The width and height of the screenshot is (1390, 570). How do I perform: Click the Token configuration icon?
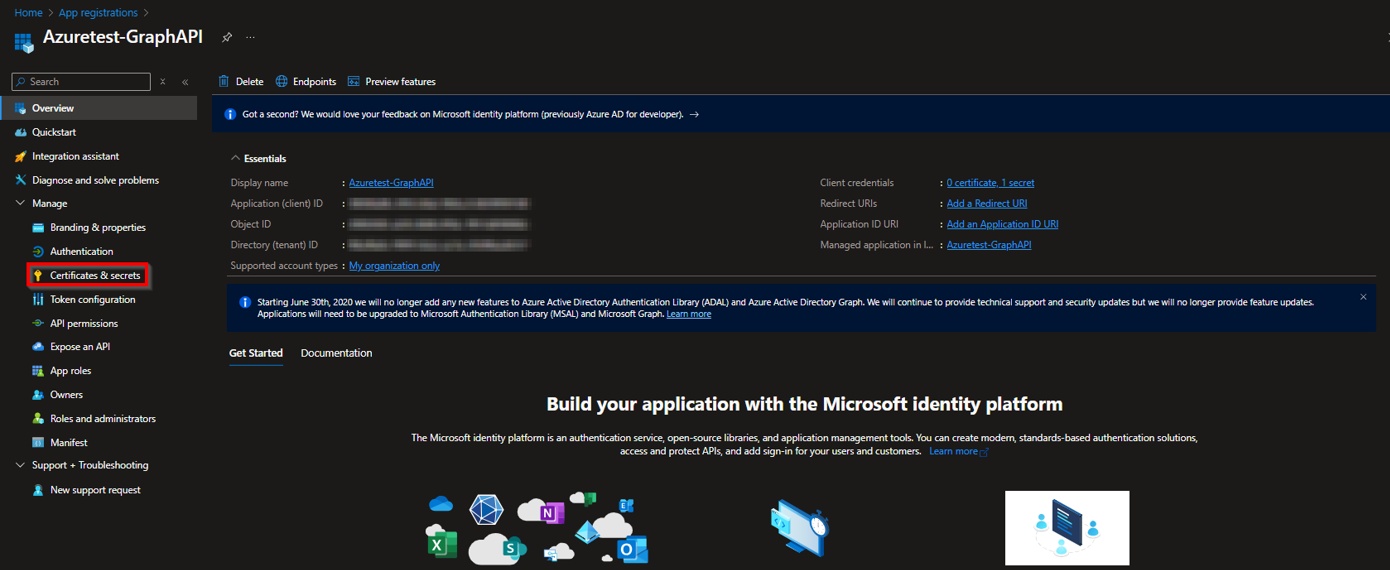tap(38, 300)
